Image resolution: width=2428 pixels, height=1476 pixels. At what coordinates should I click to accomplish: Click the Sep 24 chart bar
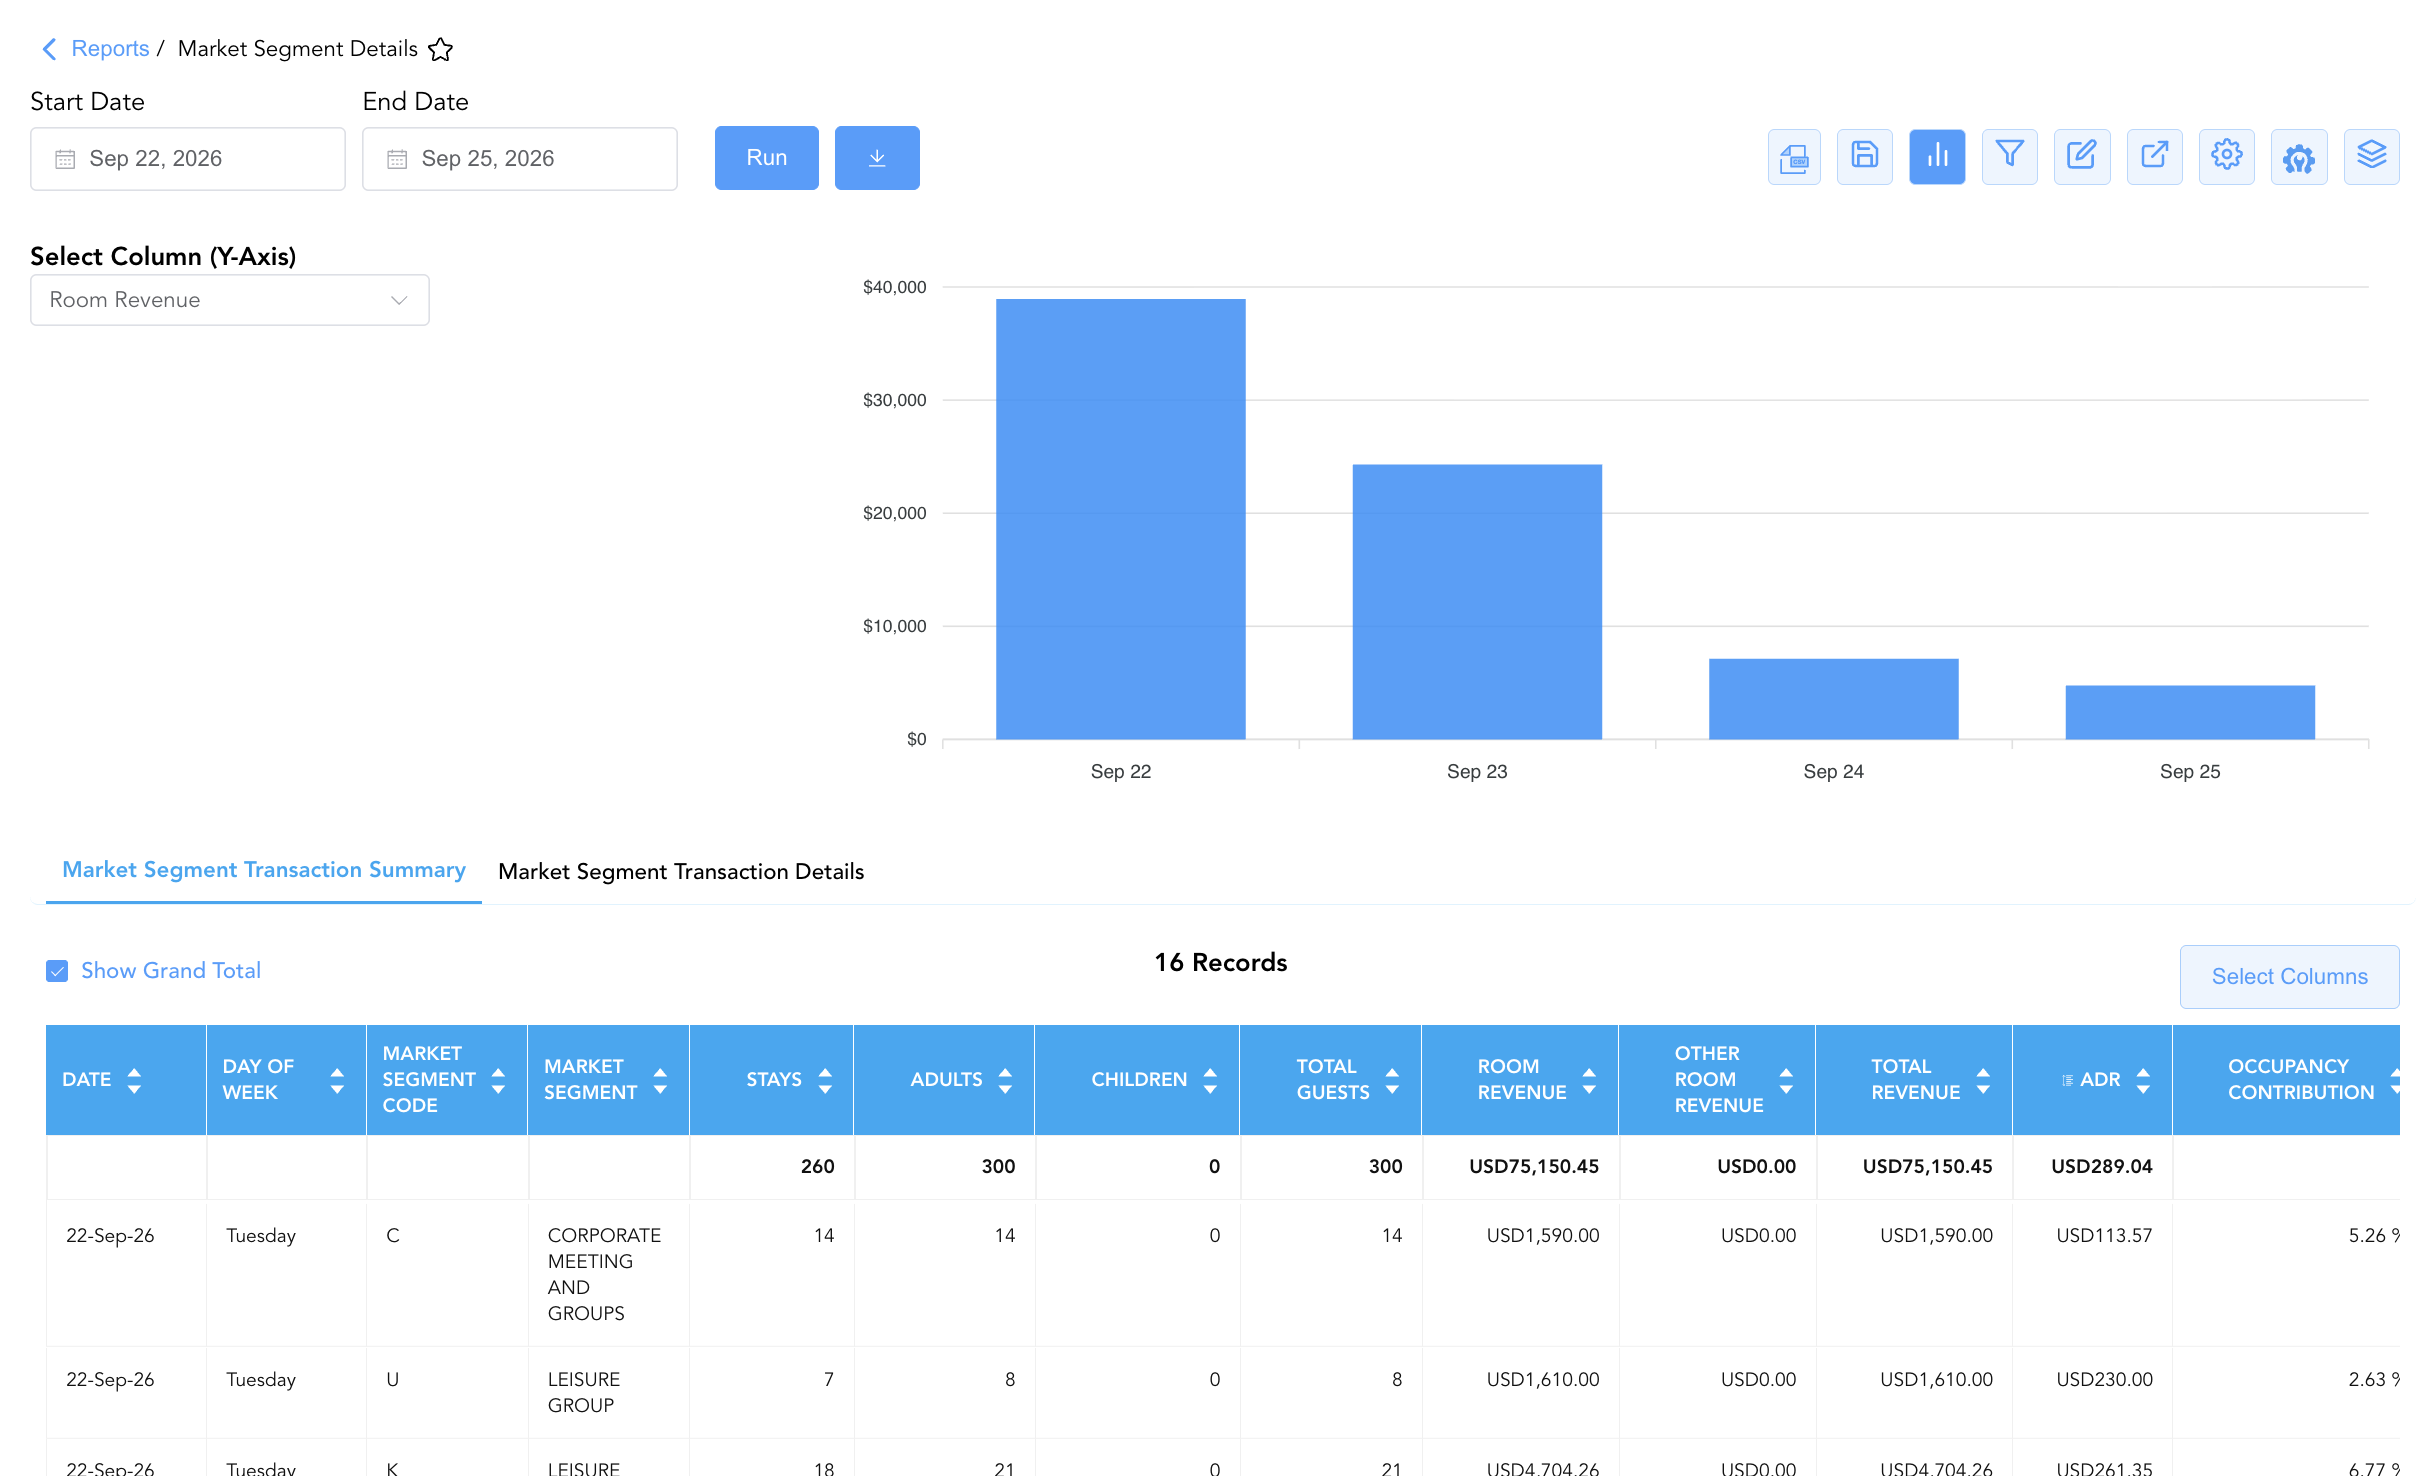tap(1834, 699)
